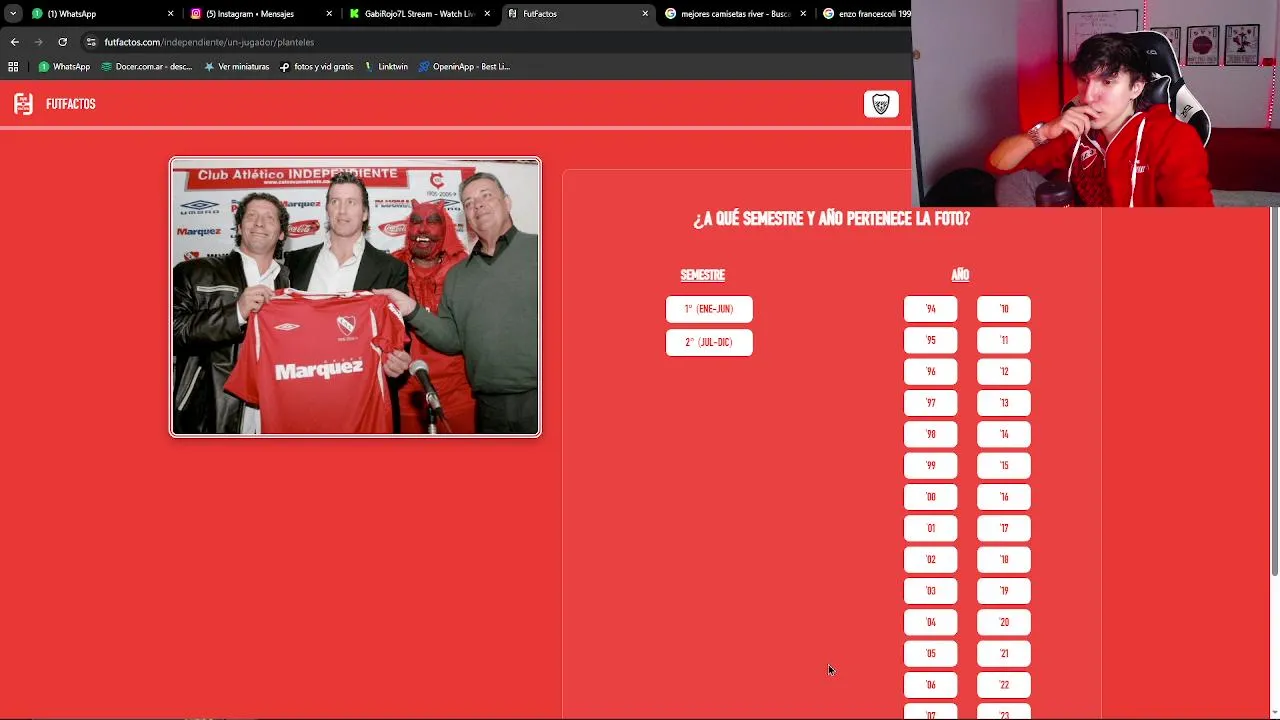Viewport: 1280px width, 720px height.
Task: Choose year '00
Action: click(931, 497)
